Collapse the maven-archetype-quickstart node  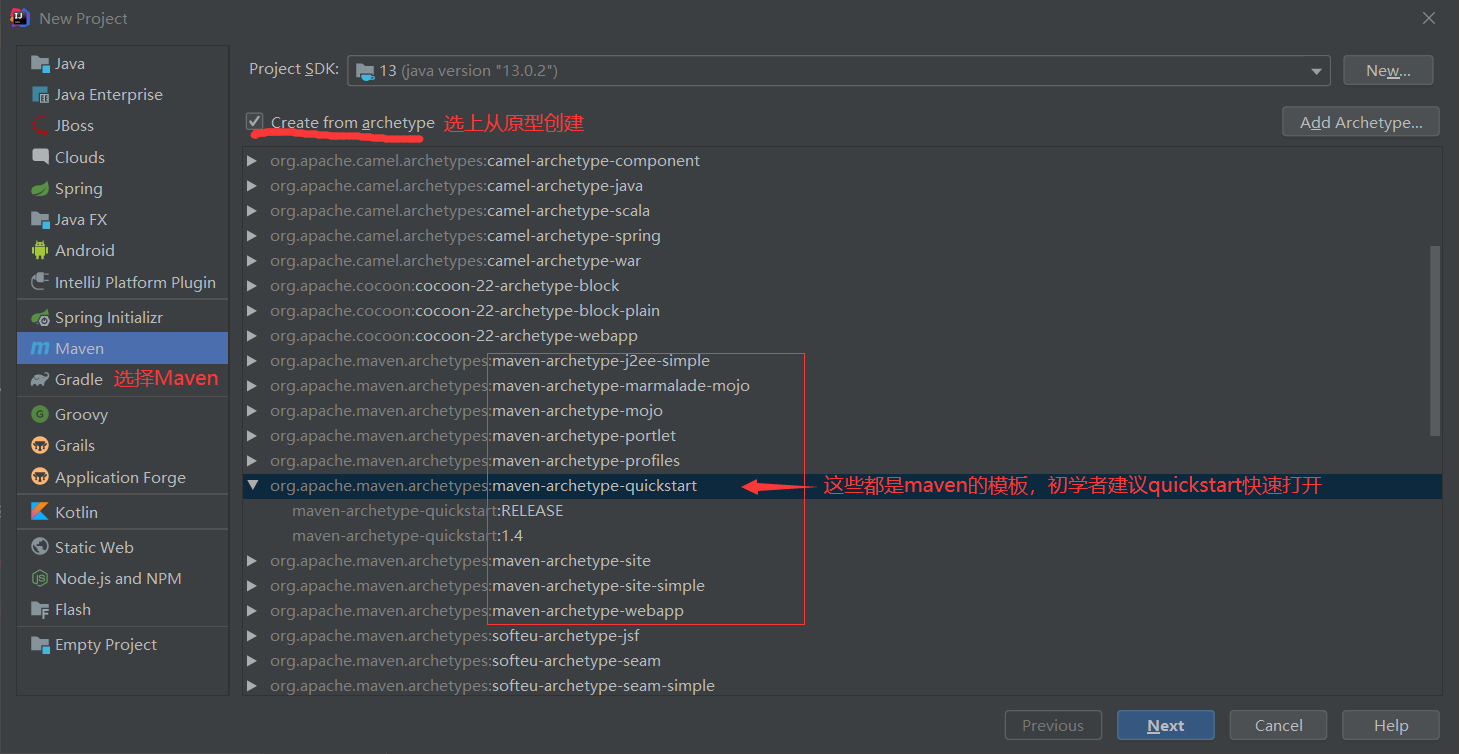tap(252, 486)
